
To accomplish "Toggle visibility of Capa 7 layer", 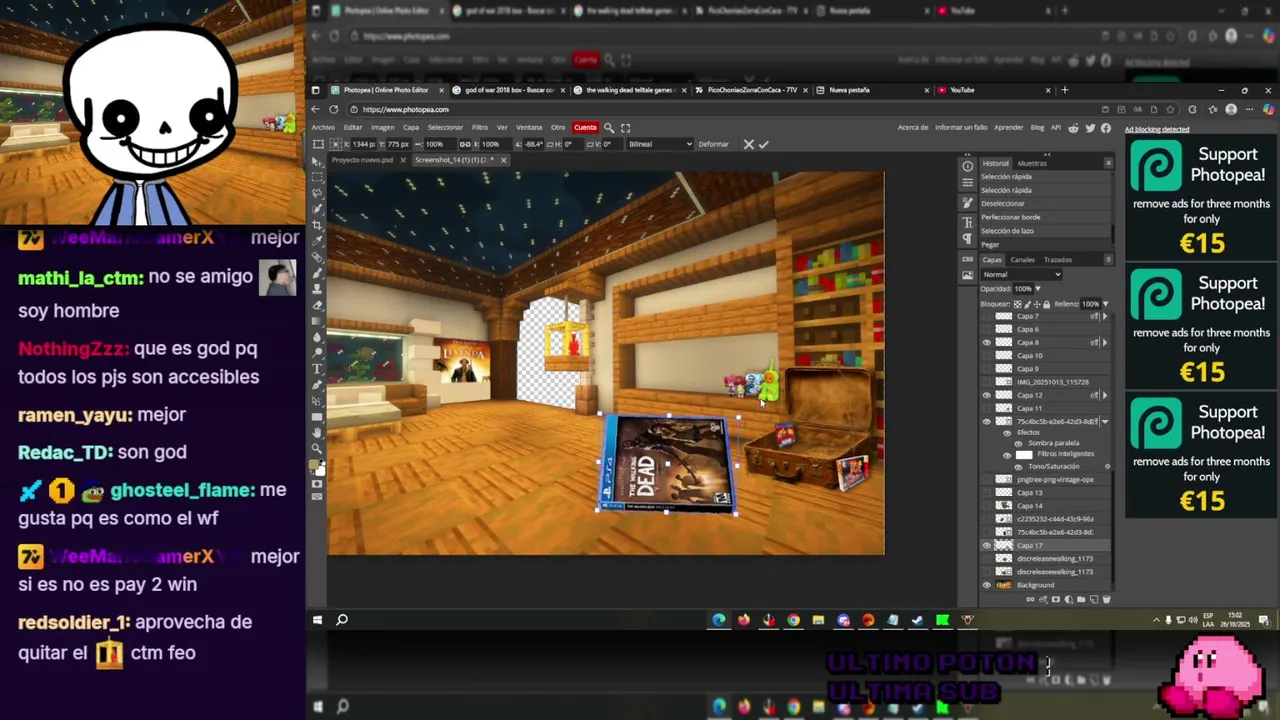I will (x=986, y=316).
